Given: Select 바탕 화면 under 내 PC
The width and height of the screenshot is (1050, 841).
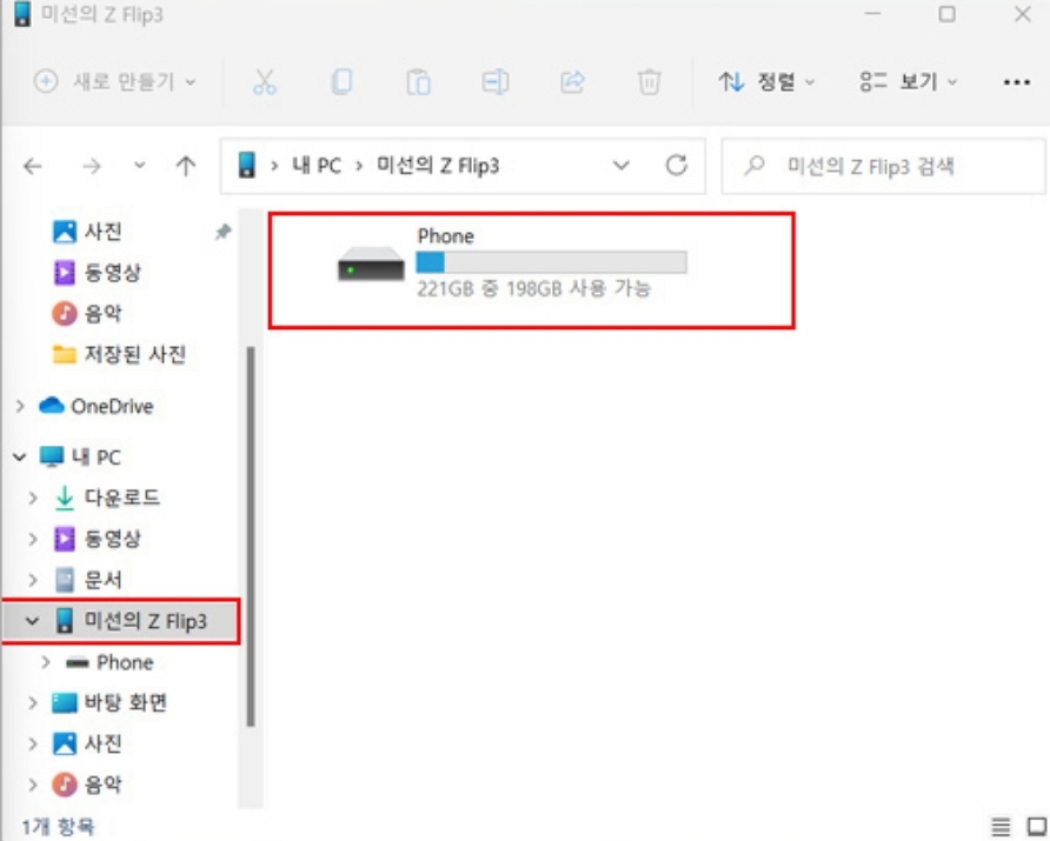Looking at the screenshot, I should point(109,703).
